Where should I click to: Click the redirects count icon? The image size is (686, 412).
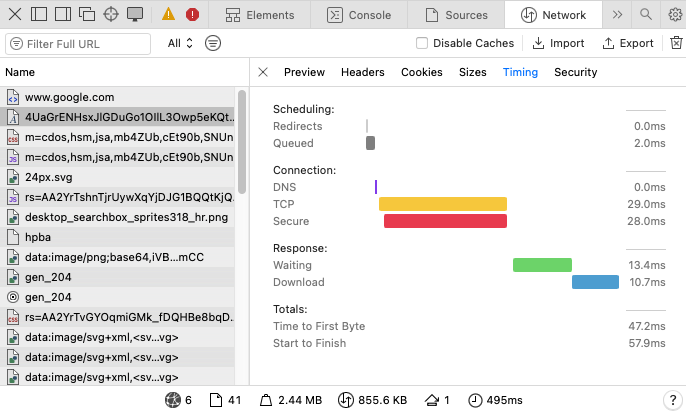(432, 400)
